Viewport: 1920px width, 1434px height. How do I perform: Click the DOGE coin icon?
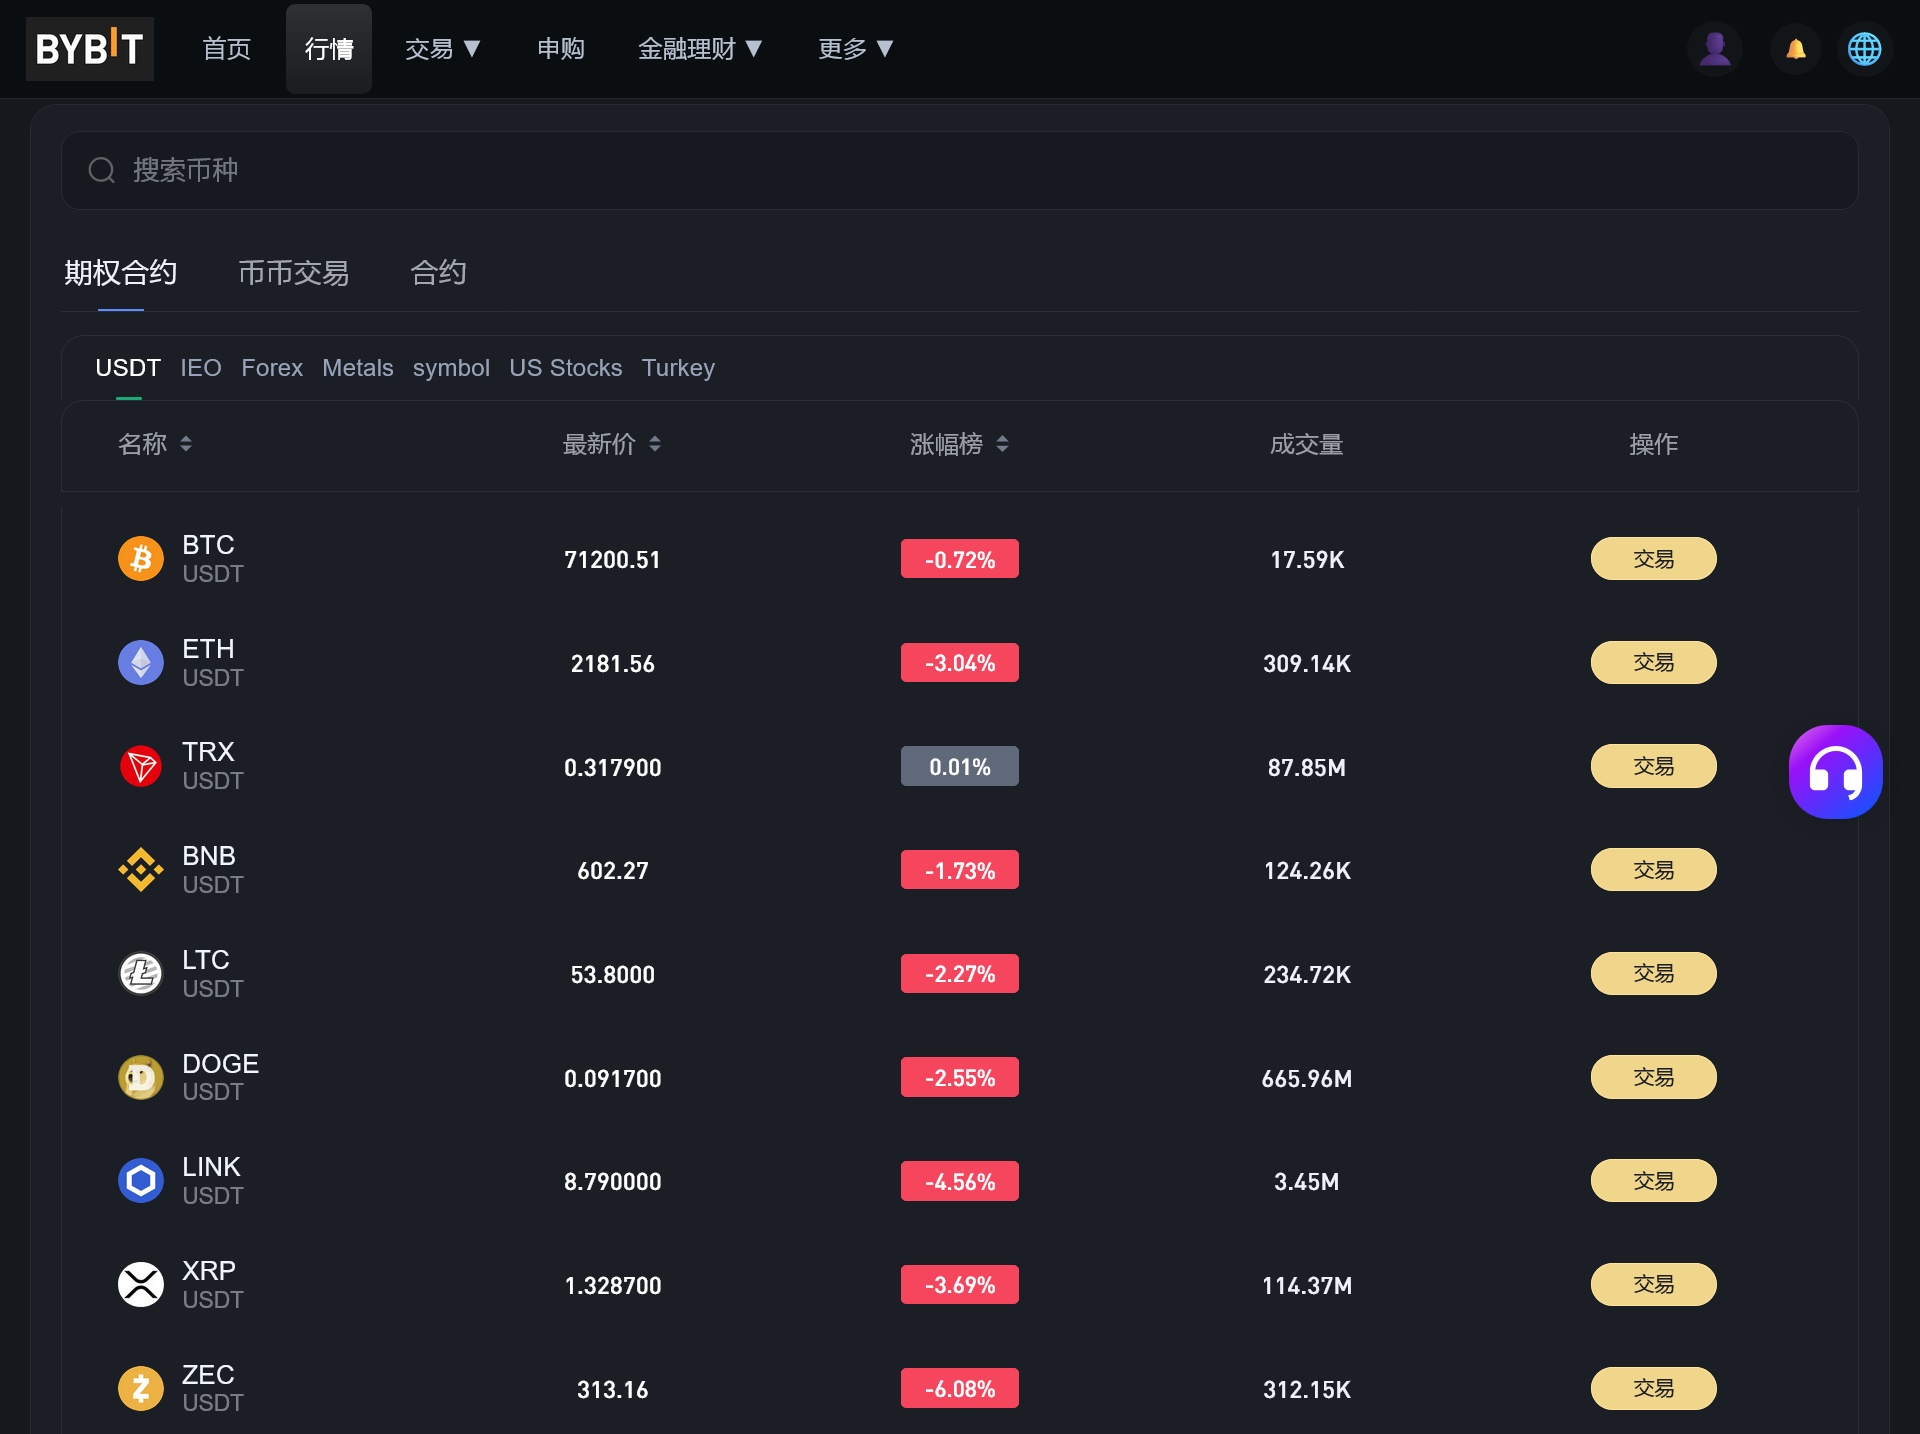[141, 1078]
